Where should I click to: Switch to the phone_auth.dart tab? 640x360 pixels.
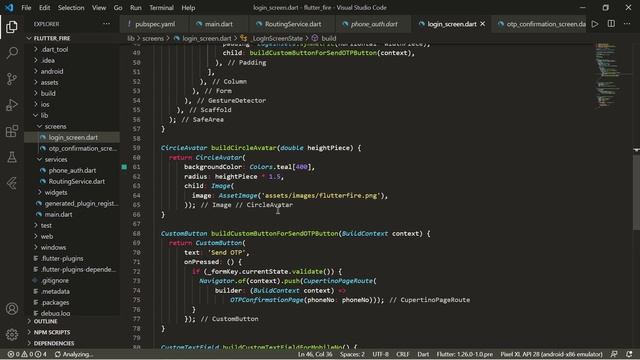[x=373, y=24]
